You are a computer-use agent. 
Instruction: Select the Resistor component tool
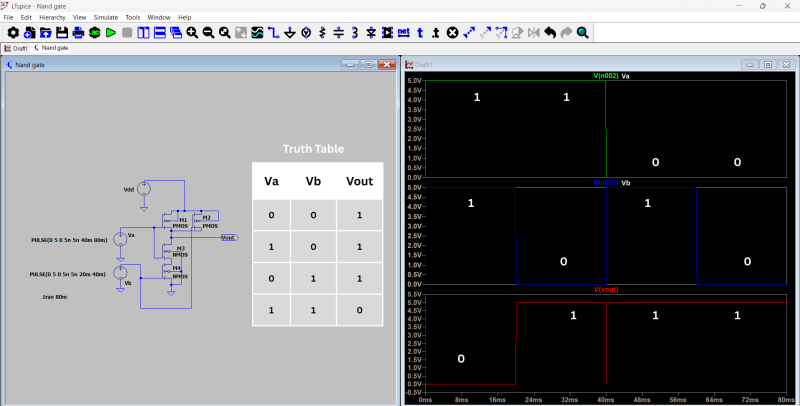(322, 33)
